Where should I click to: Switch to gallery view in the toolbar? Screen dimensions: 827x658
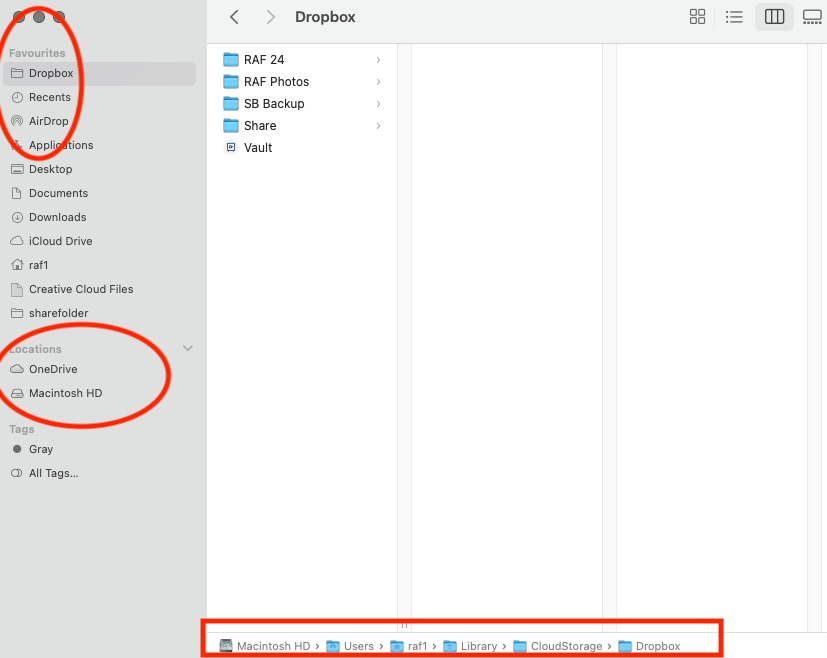point(811,17)
